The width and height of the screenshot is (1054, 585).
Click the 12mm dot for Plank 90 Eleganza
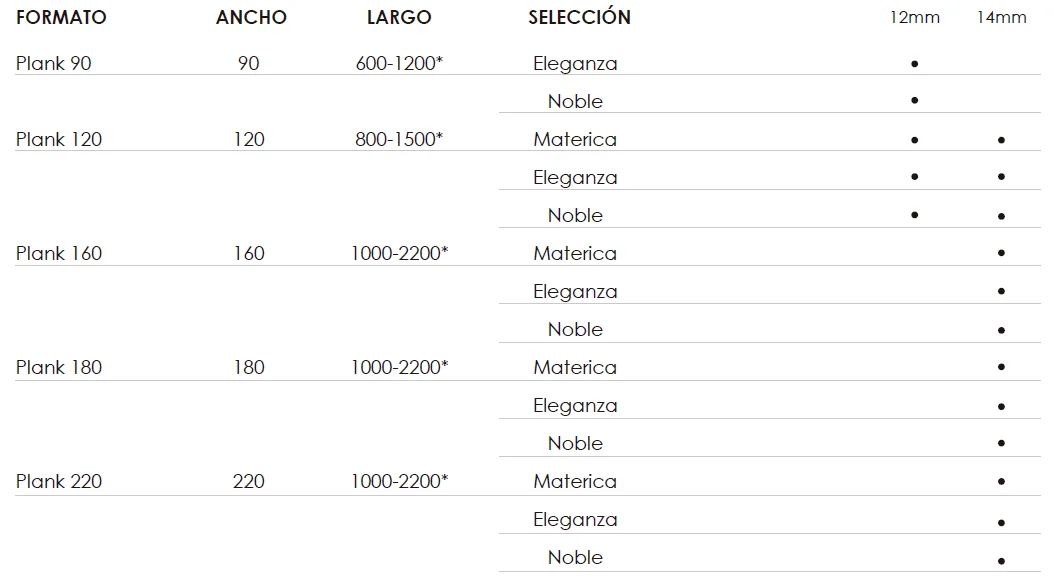click(914, 64)
